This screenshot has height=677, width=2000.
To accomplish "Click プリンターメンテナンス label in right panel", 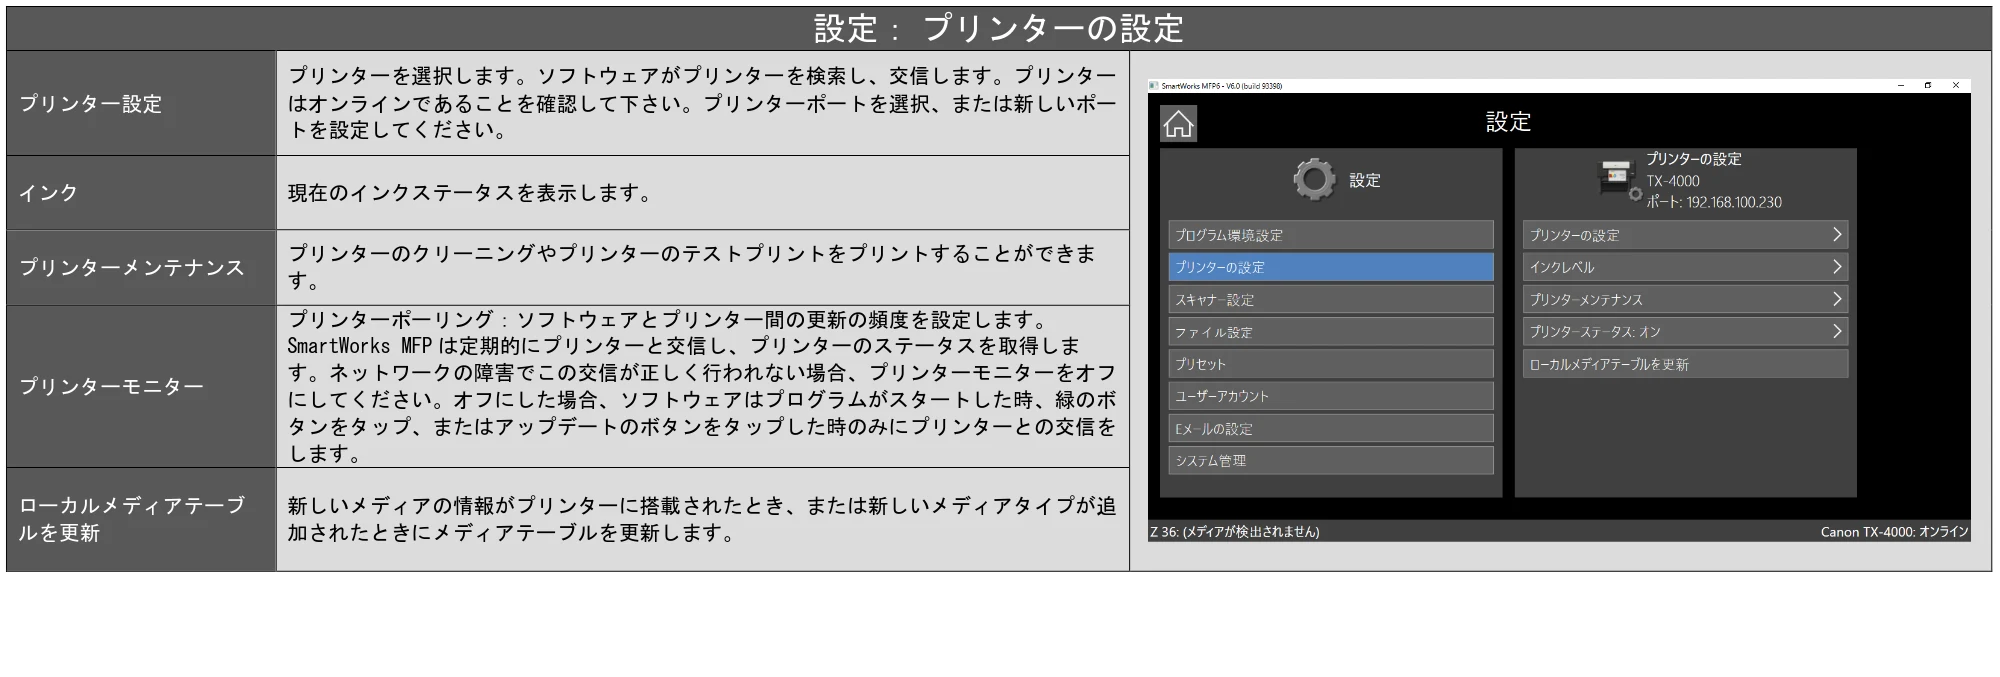I will [x=1586, y=299].
